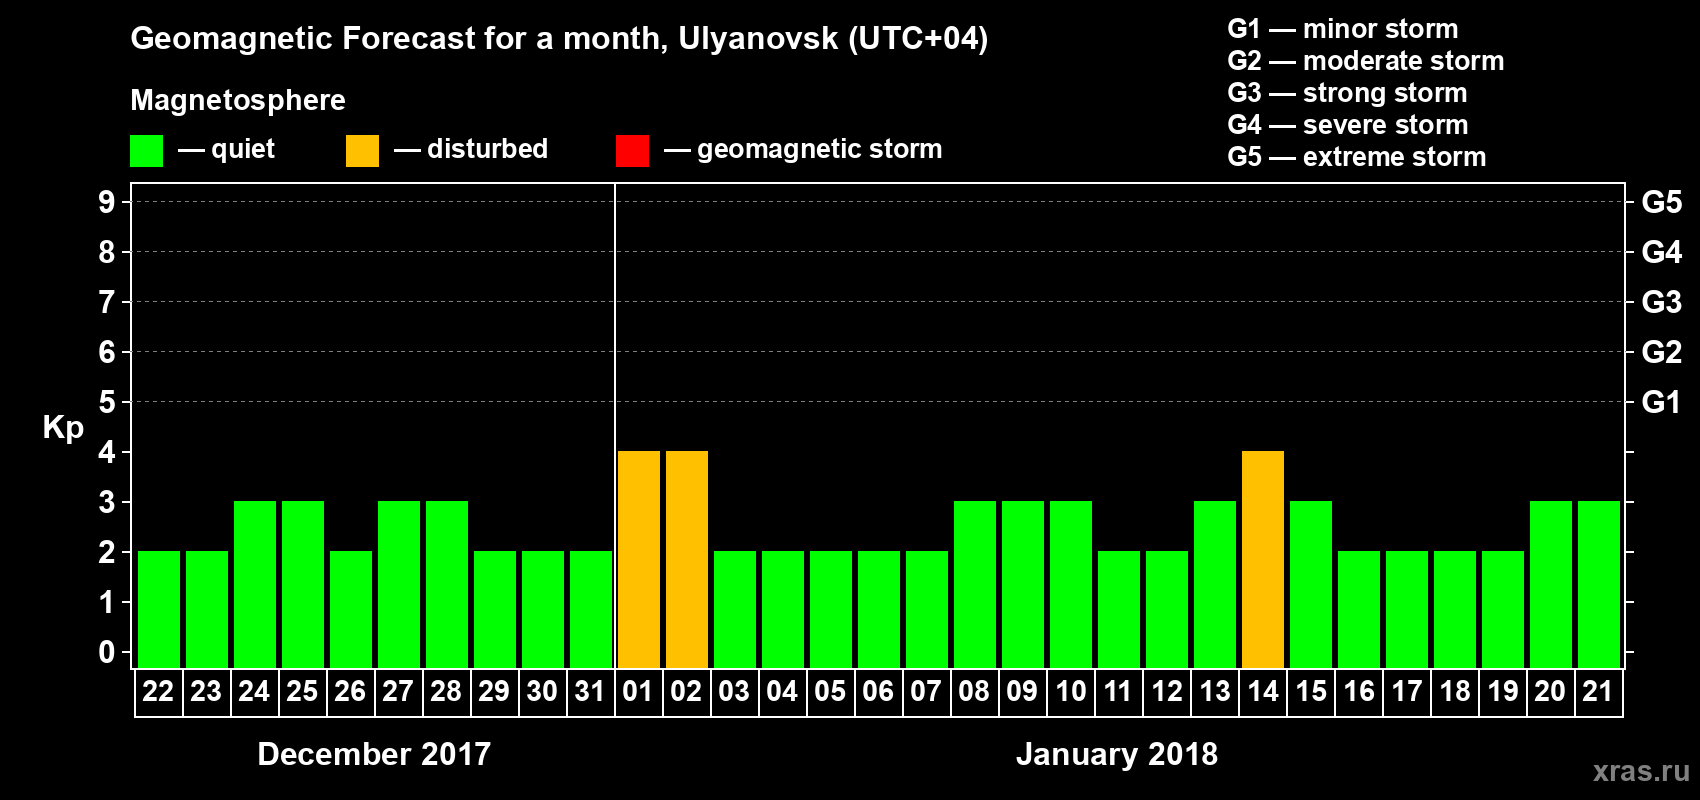Click the green bar for January 15
Screen dimensions: 1700x800
pyautogui.click(x=1311, y=584)
